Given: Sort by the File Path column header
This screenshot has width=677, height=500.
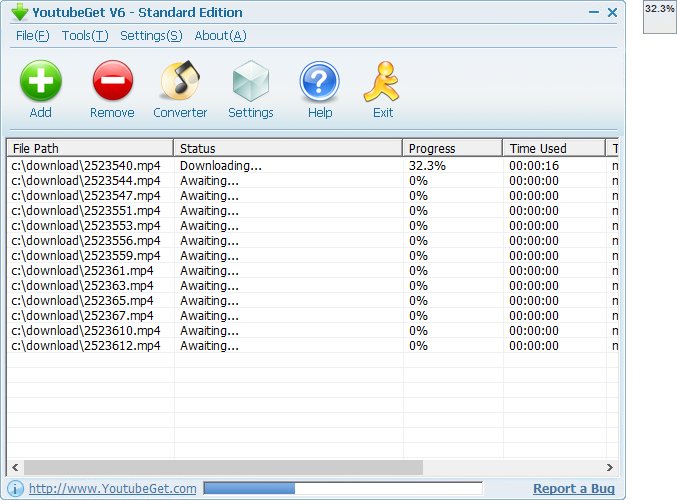Looking at the screenshot, I should (90, 148).
